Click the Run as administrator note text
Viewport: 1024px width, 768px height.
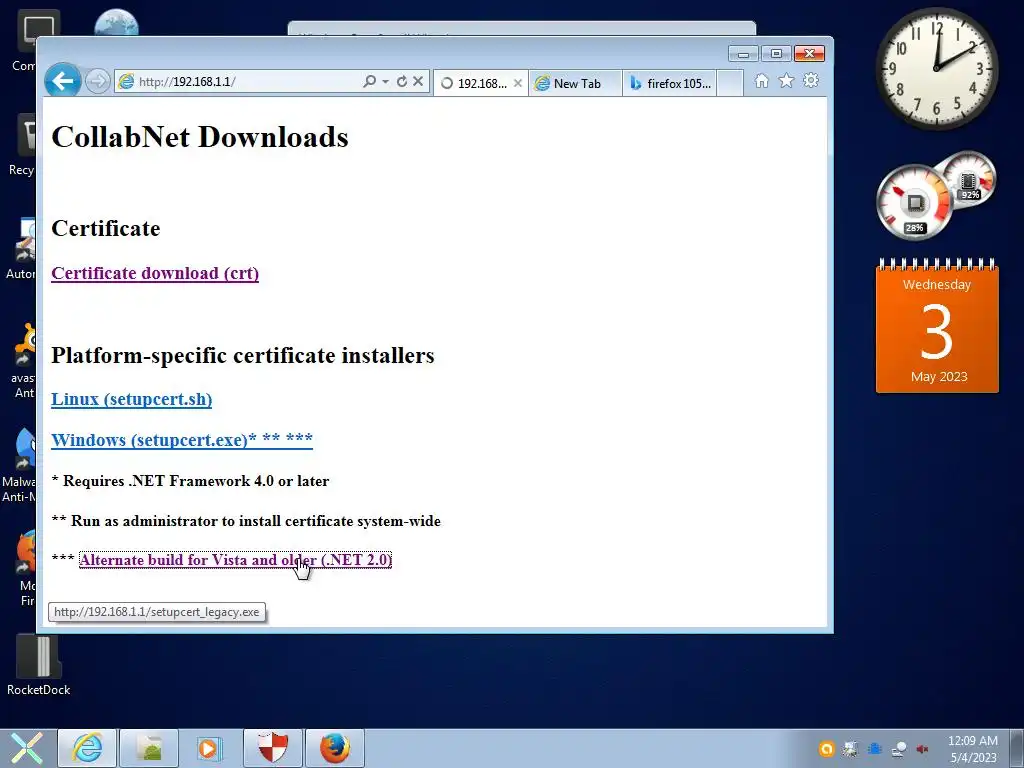click(246, 520)
